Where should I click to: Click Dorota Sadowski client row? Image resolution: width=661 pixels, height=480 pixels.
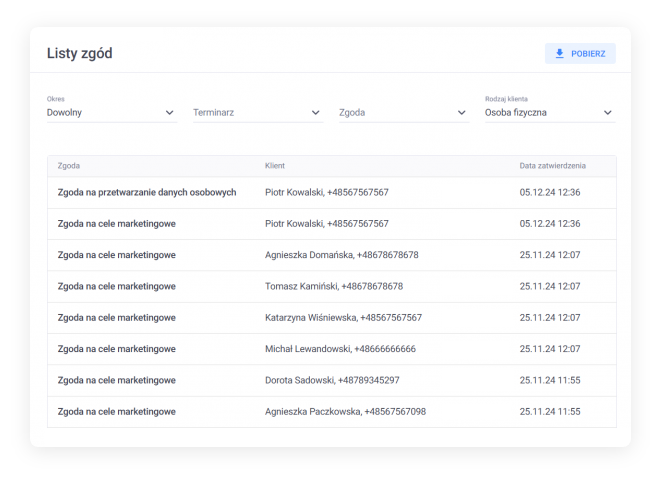[332, 380]
